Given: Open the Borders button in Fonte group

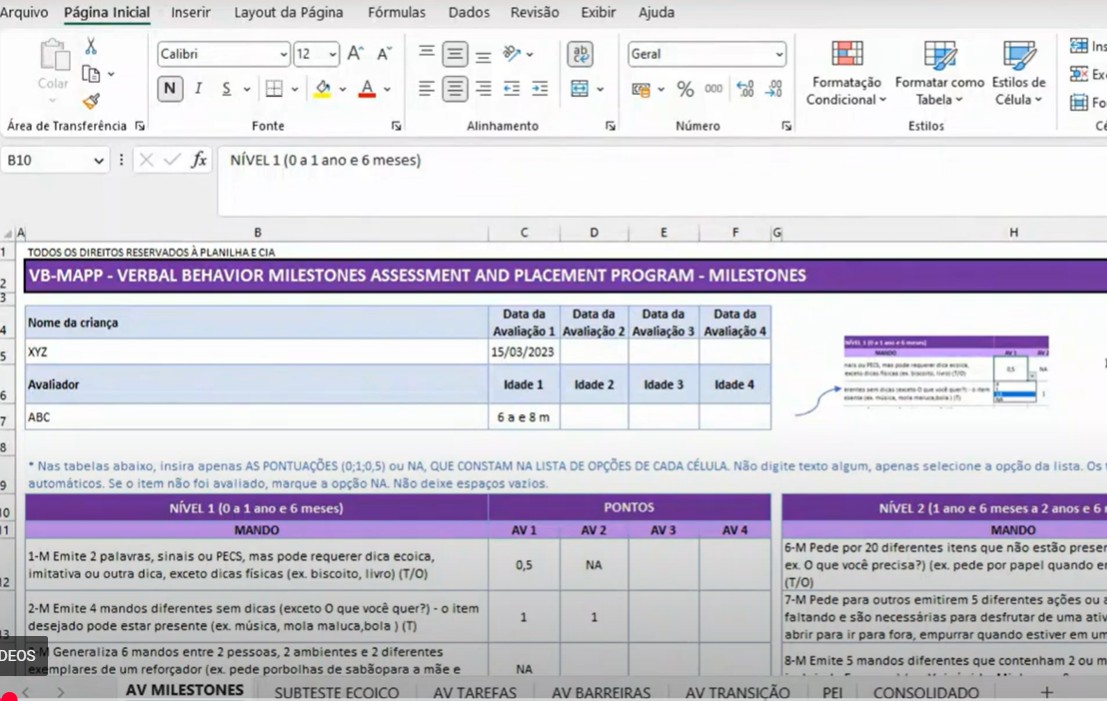Looking at the screenshot, I should [x=274, y=89].
